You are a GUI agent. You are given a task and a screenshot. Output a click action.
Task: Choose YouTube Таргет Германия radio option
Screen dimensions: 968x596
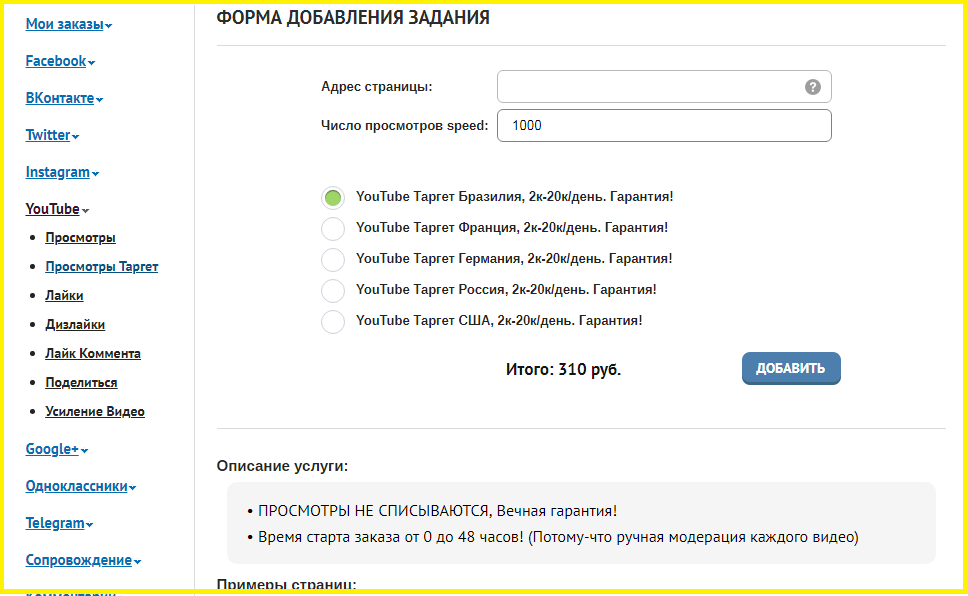[x=333, y=259]
